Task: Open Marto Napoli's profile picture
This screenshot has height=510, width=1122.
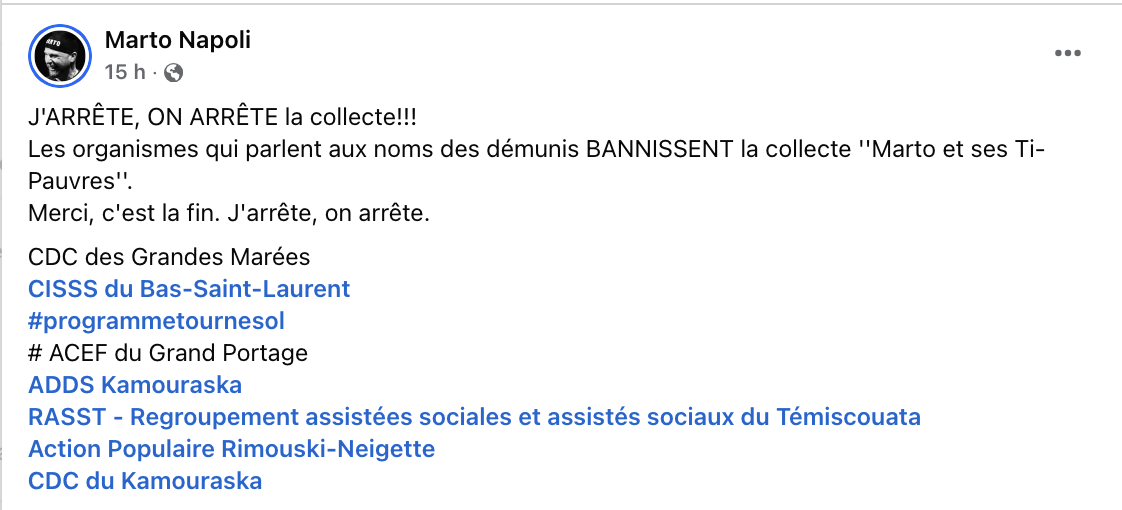Action: tap(60, 56)
